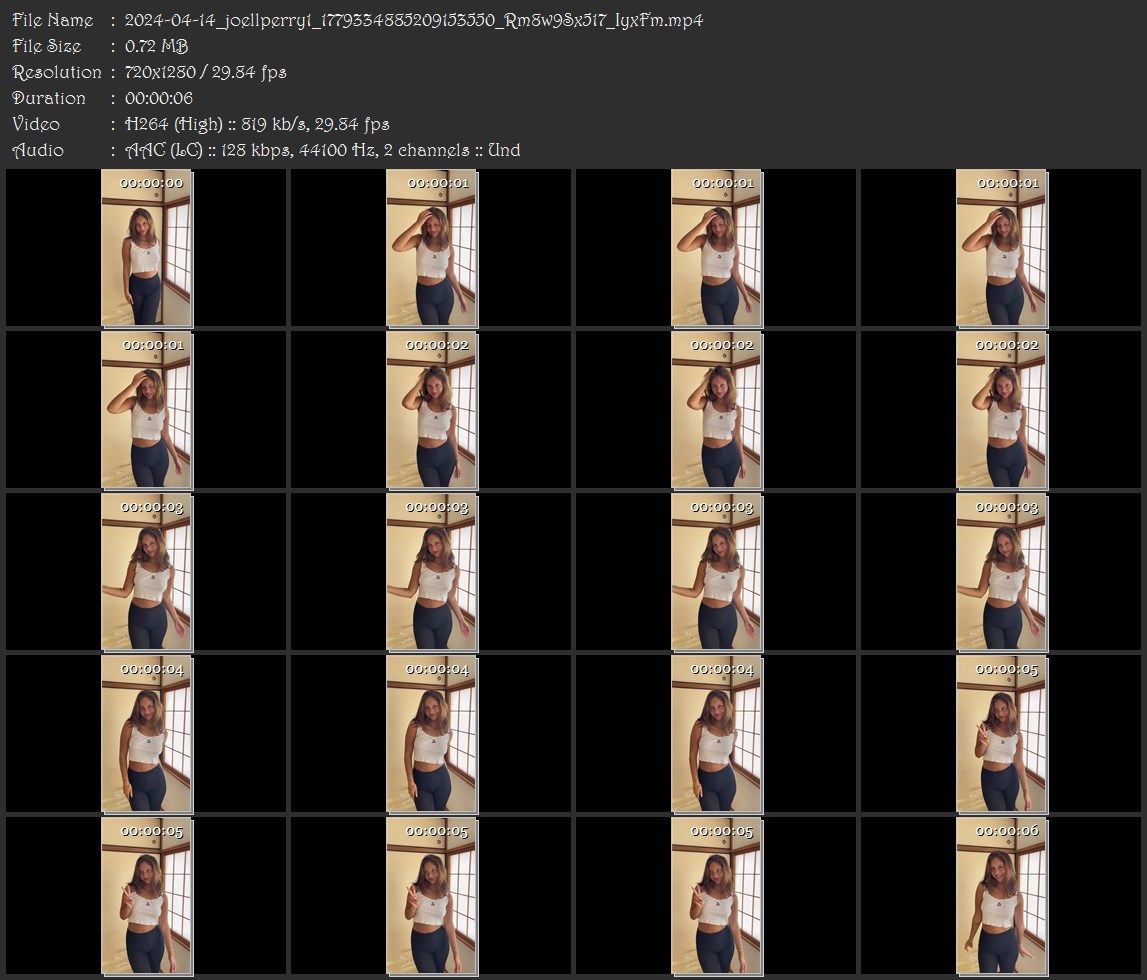Click the "File Name" label
The image size is (1147, 980).
coord(53,20)
